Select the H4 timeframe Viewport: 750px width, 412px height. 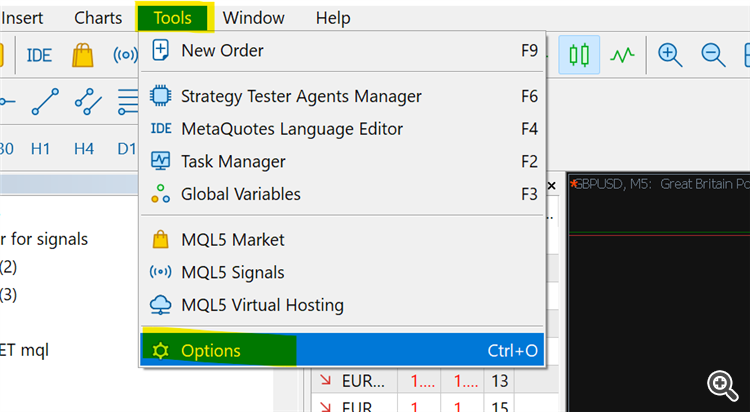pyautogui.click(x=84, y=148)
